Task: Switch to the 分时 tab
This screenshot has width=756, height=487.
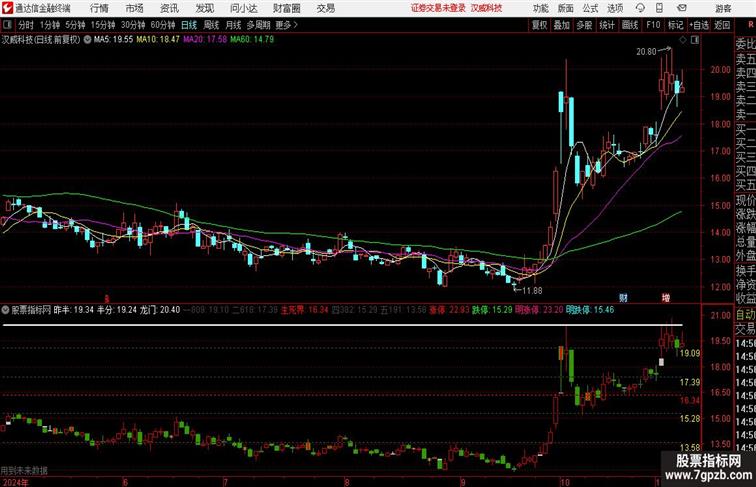Action: click(x=26, y=25)
